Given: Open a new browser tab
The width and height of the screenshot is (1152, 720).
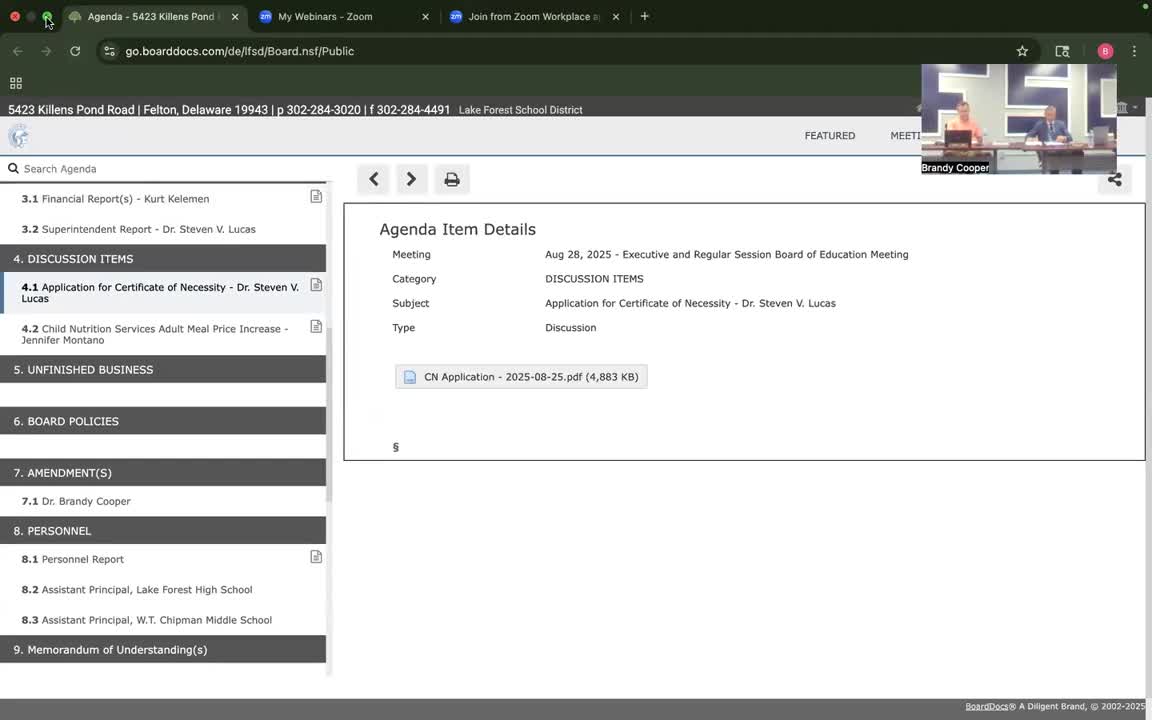Looking at the screenshot, I should pyautogui.click(x=644, y=17).
